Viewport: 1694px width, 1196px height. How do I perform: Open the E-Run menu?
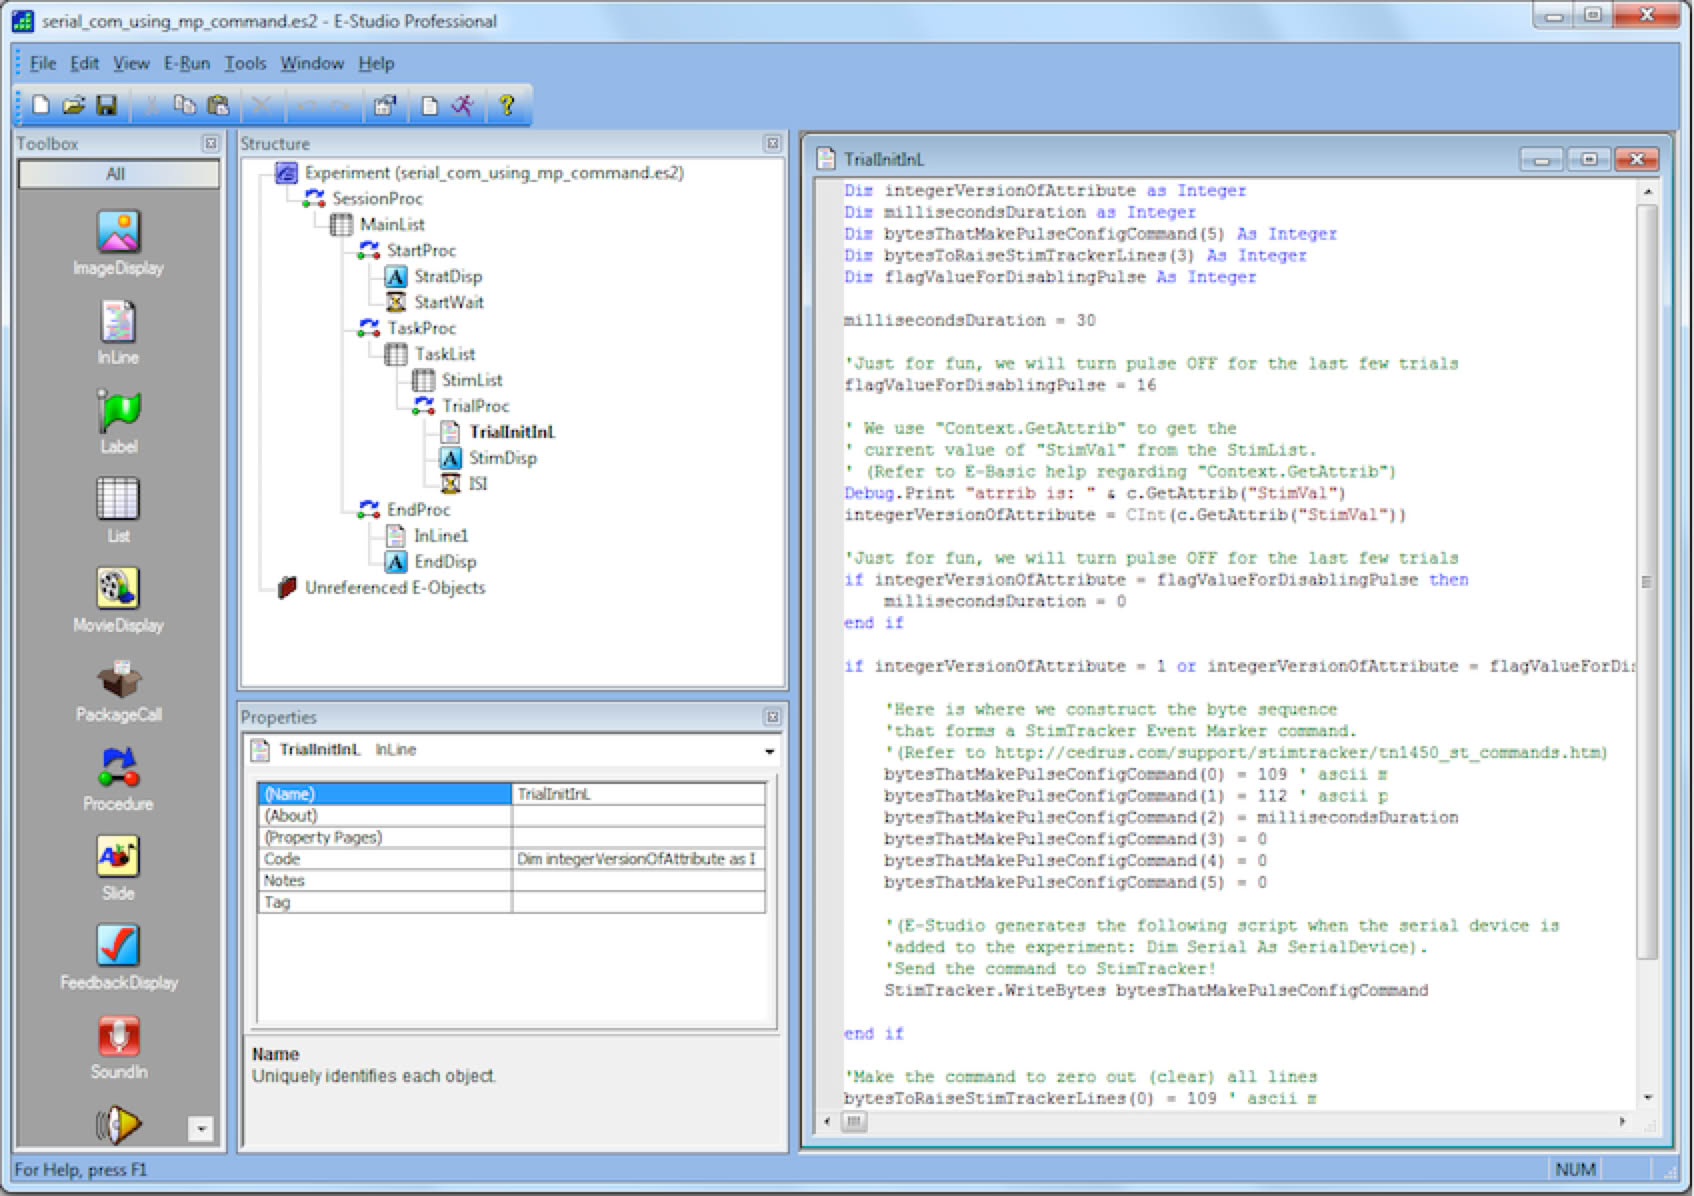[x=187, y=63]
